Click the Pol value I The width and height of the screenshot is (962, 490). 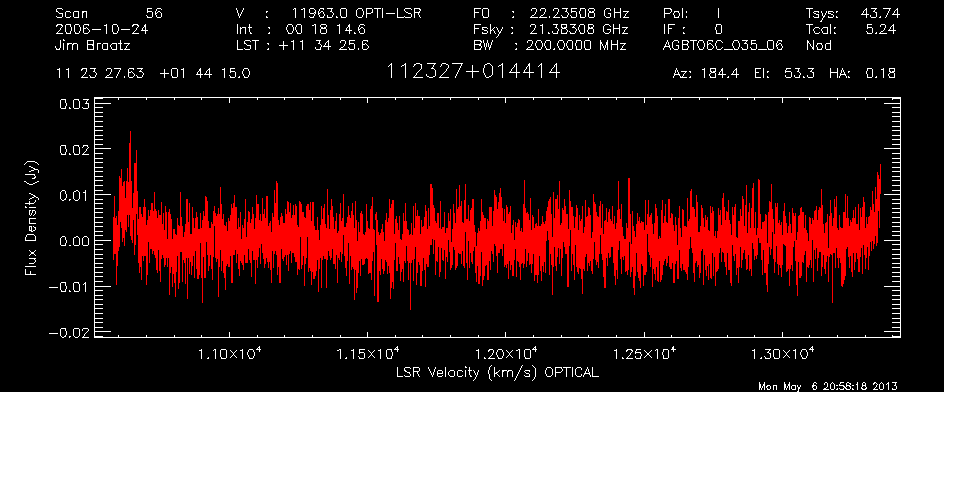718,13
